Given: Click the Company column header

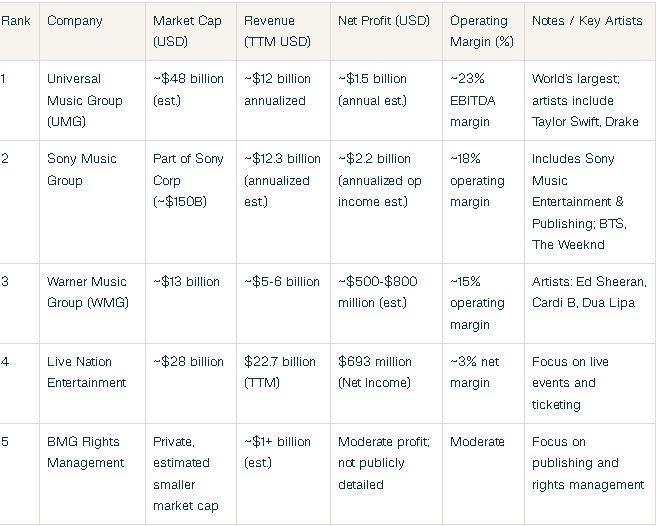Looking at the screenshot, I should pyautogui.click(x=74, y=21).
